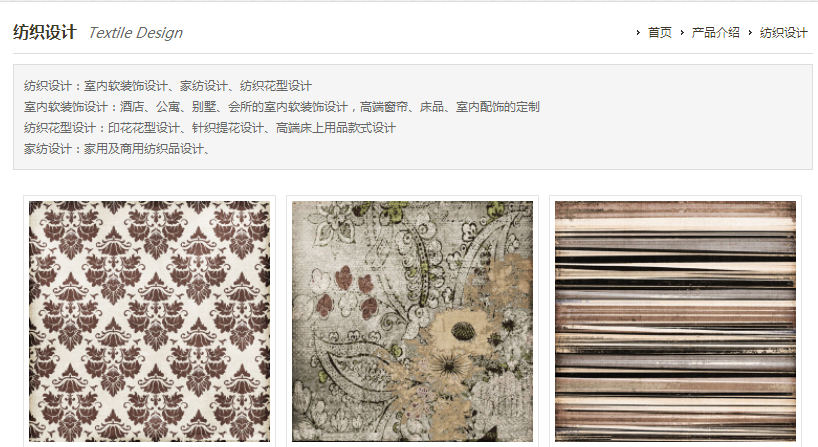The image size is (818, 447).
Task: Select 纺织设计 in the breadcrumb trail
Action: (x=784, y=33)
